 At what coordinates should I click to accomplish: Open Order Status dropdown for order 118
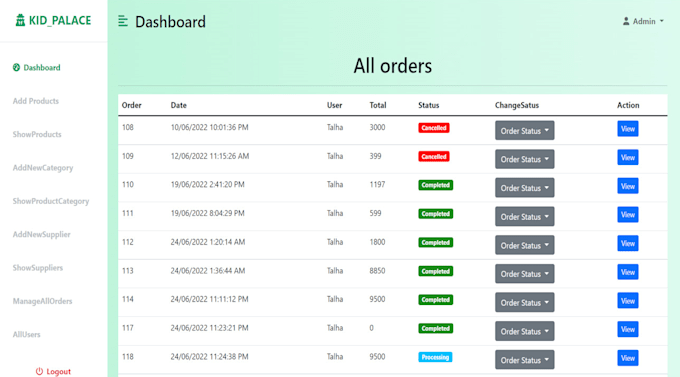click(524, 359)
